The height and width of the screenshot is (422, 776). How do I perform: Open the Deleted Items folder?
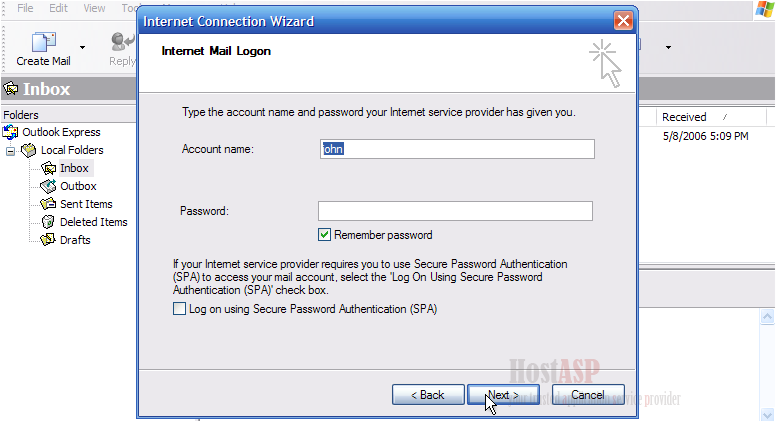click(94, 222)
